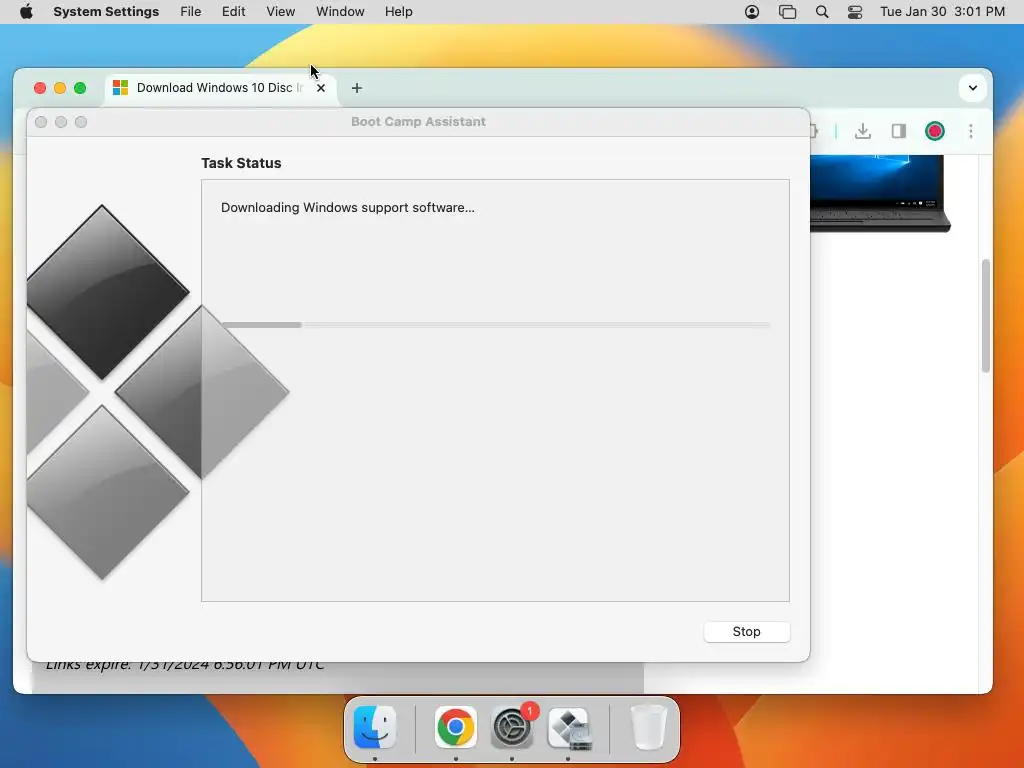Image resolution: width=1024 pixels, height=768 pixels.
Task: Open Chrome three-dot menu
Action: tap(971, 131)
